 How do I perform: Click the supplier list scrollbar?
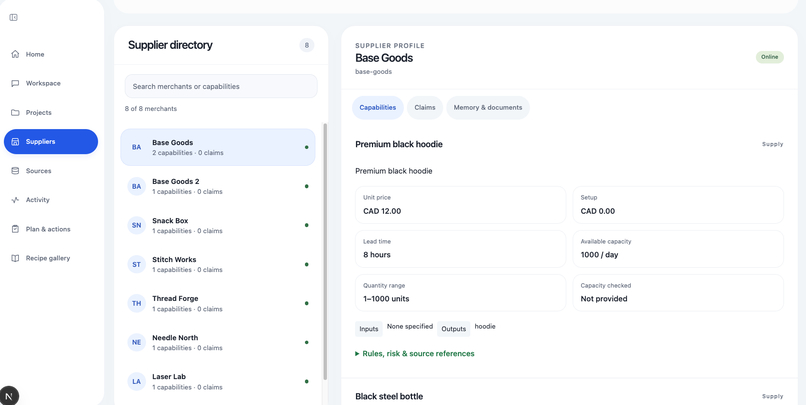[324, 252]
